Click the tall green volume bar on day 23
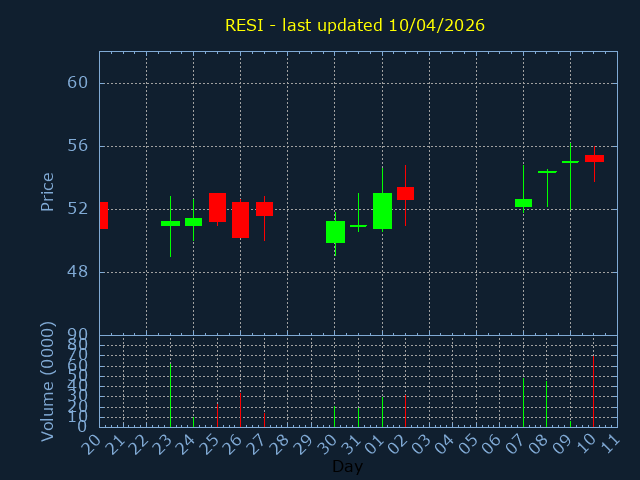The width and height of the screenshot is (640, 480). tap(170, 395)
